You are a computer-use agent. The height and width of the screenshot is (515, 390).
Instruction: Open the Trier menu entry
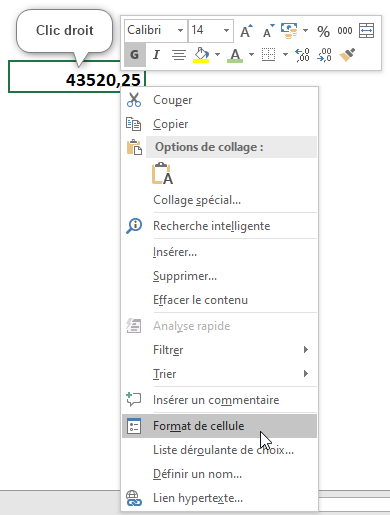(x=219, y=374)
